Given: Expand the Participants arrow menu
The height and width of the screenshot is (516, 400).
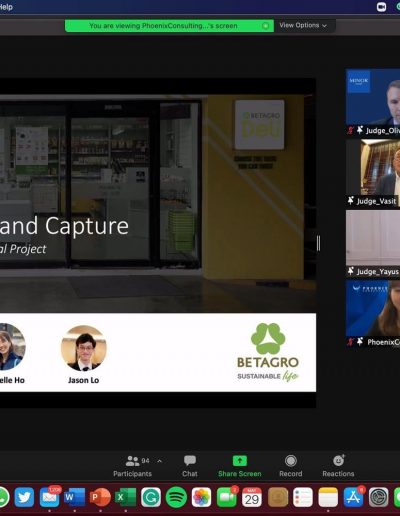Looking at the screenshot, I should pyautogui.click(x=159, y=461).
